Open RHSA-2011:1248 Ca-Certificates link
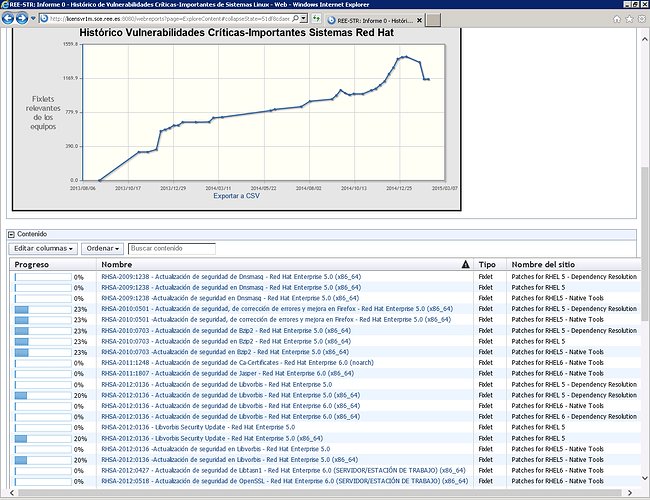The width and height of the screenshot is (650, 500). pyautogui.click(x=238, y=362)
